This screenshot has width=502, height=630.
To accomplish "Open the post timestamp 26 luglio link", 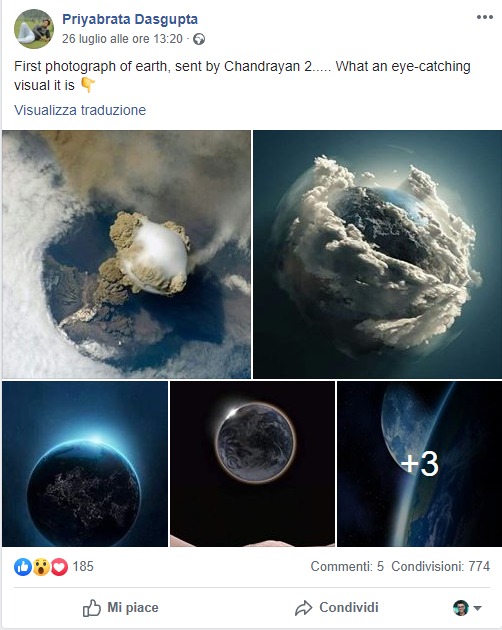I will coord(122,39).
